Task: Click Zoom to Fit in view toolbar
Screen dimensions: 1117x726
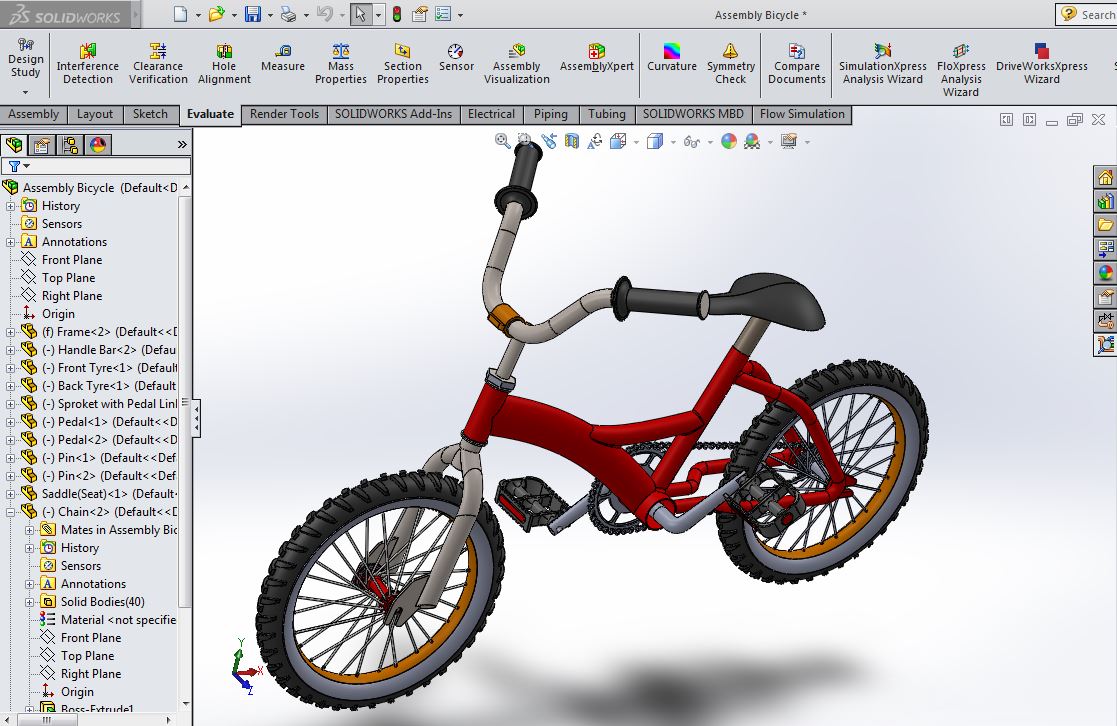Action: [x=502, y=141]
